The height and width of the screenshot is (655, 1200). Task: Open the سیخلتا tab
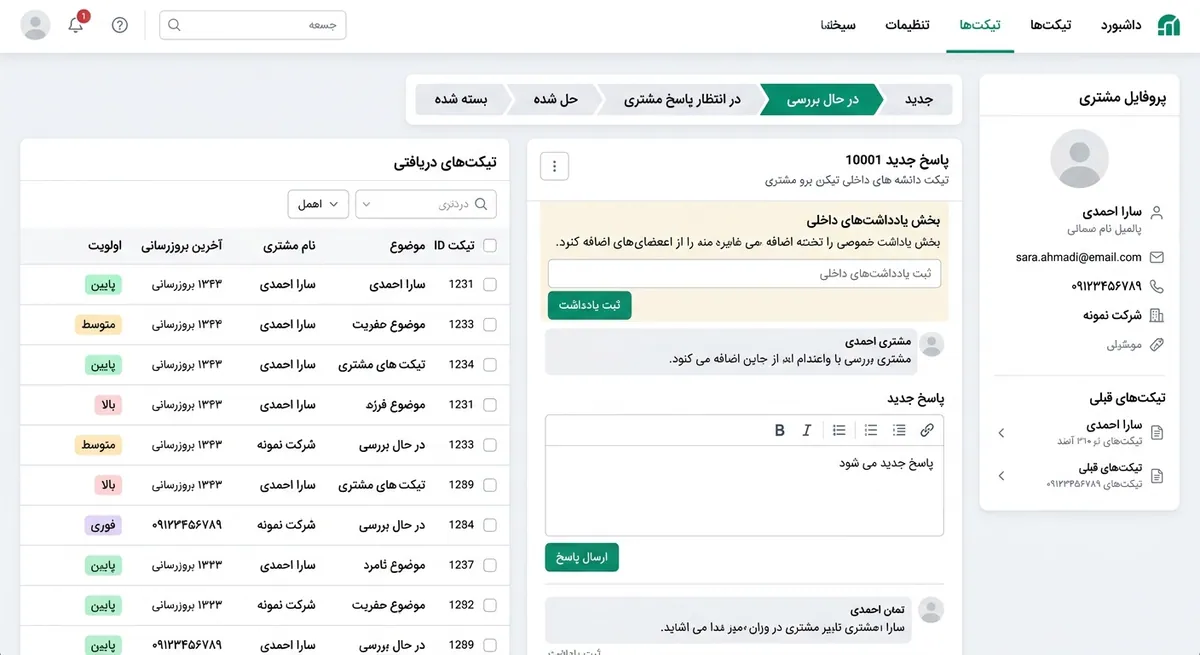coord(838,25)
